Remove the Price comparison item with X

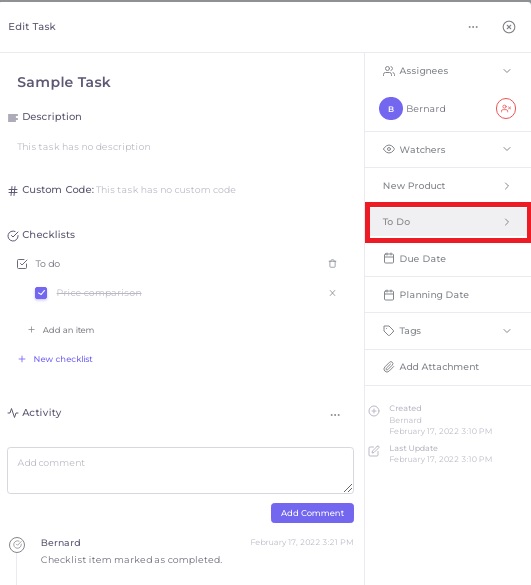pyautogui.click(x=332, y=293)
